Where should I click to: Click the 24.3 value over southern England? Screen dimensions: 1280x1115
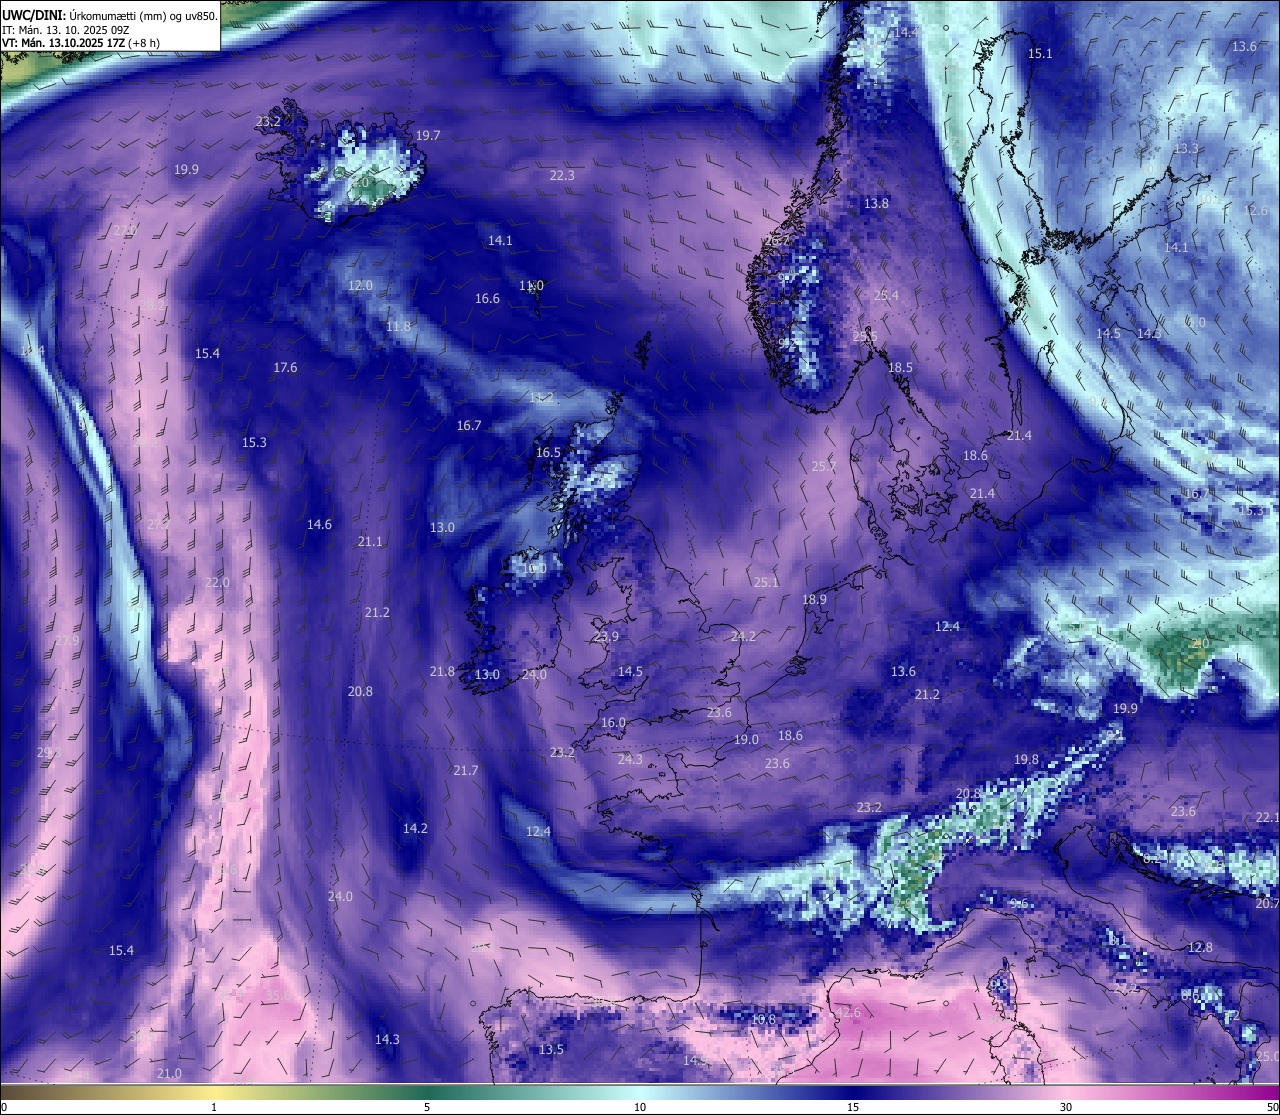tap(630, 759)
